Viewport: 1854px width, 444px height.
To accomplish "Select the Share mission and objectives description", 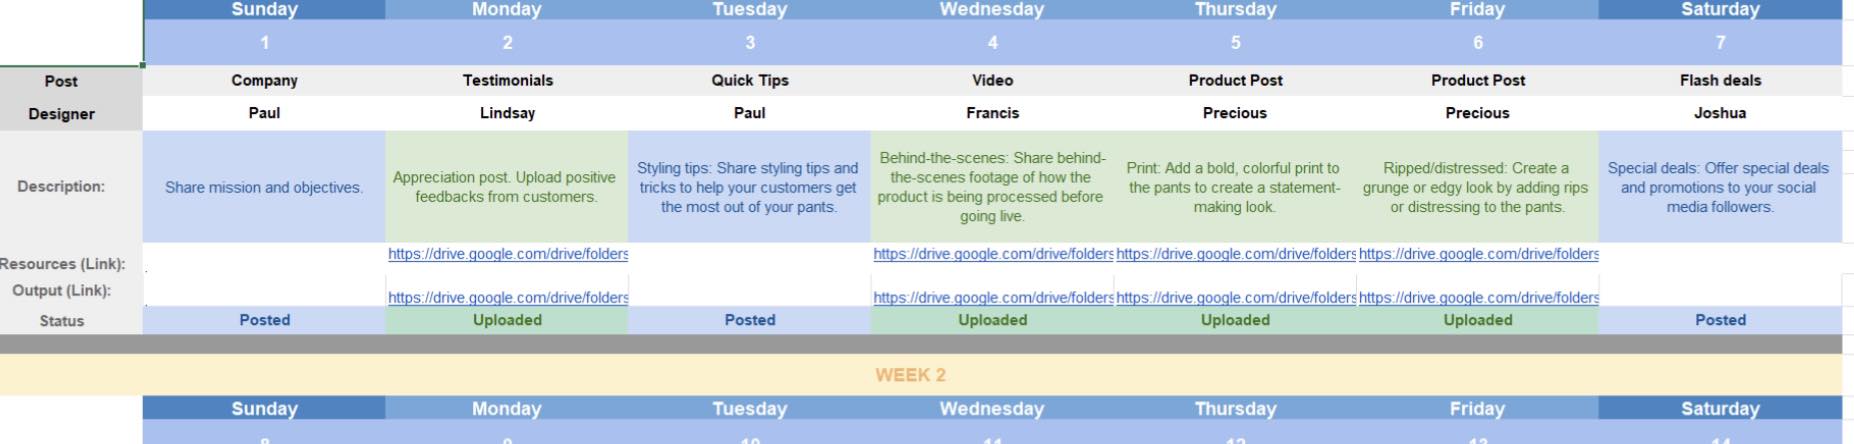I will [x=264, y=187].
